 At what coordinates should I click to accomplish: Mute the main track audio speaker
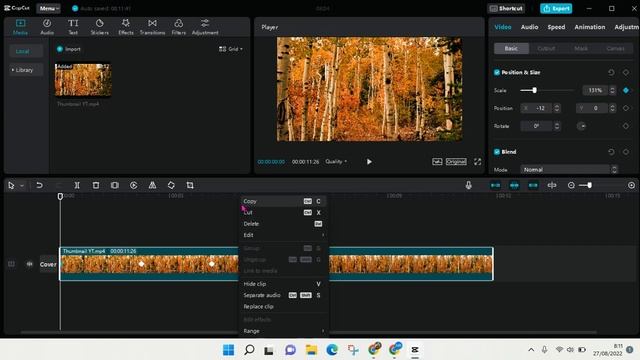(x=29, y=264)
